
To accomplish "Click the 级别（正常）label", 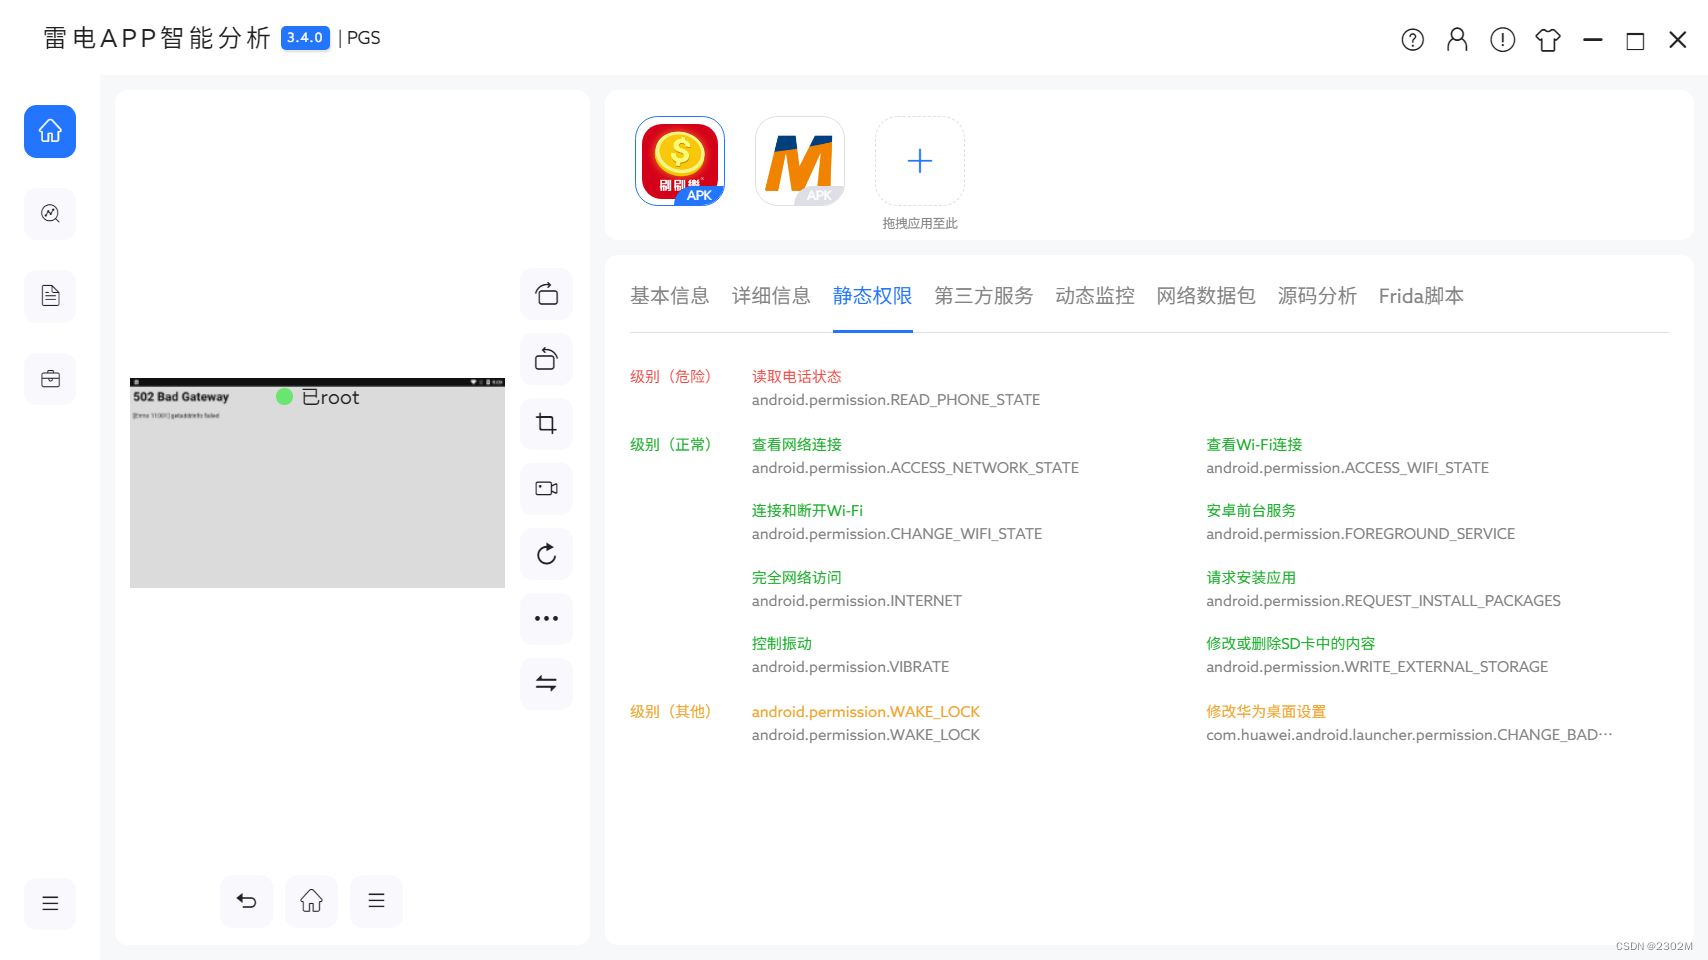I will click(670, 445).
